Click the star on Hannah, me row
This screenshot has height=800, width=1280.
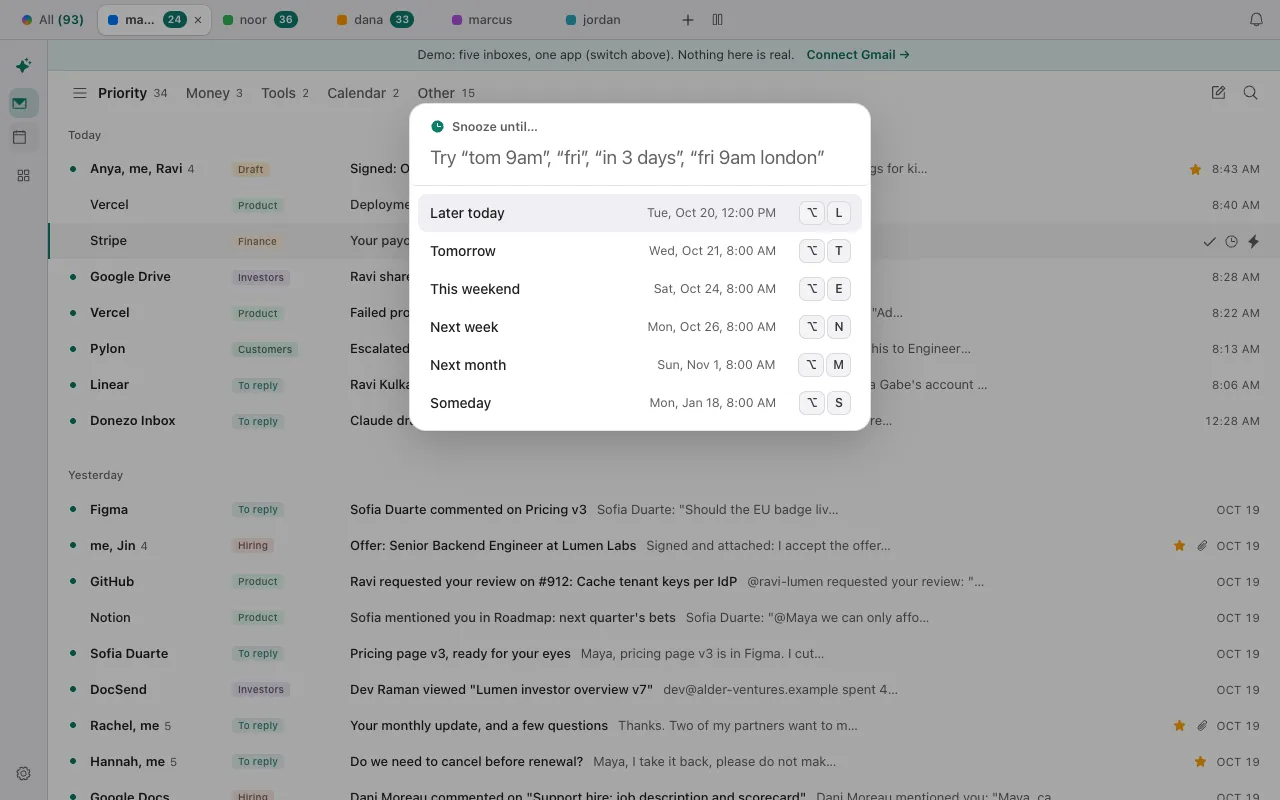1200,762
